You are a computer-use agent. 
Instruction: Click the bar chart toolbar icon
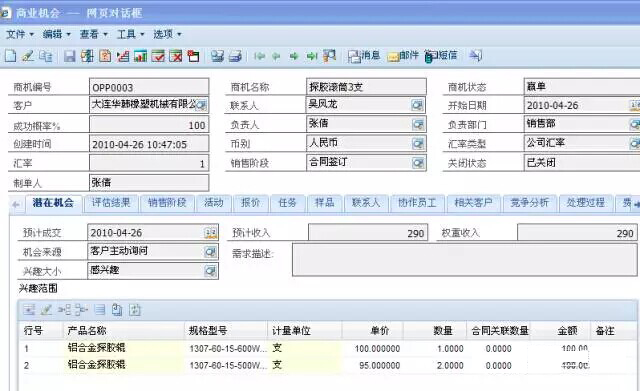pyautogui.click(x=140, y=56)
